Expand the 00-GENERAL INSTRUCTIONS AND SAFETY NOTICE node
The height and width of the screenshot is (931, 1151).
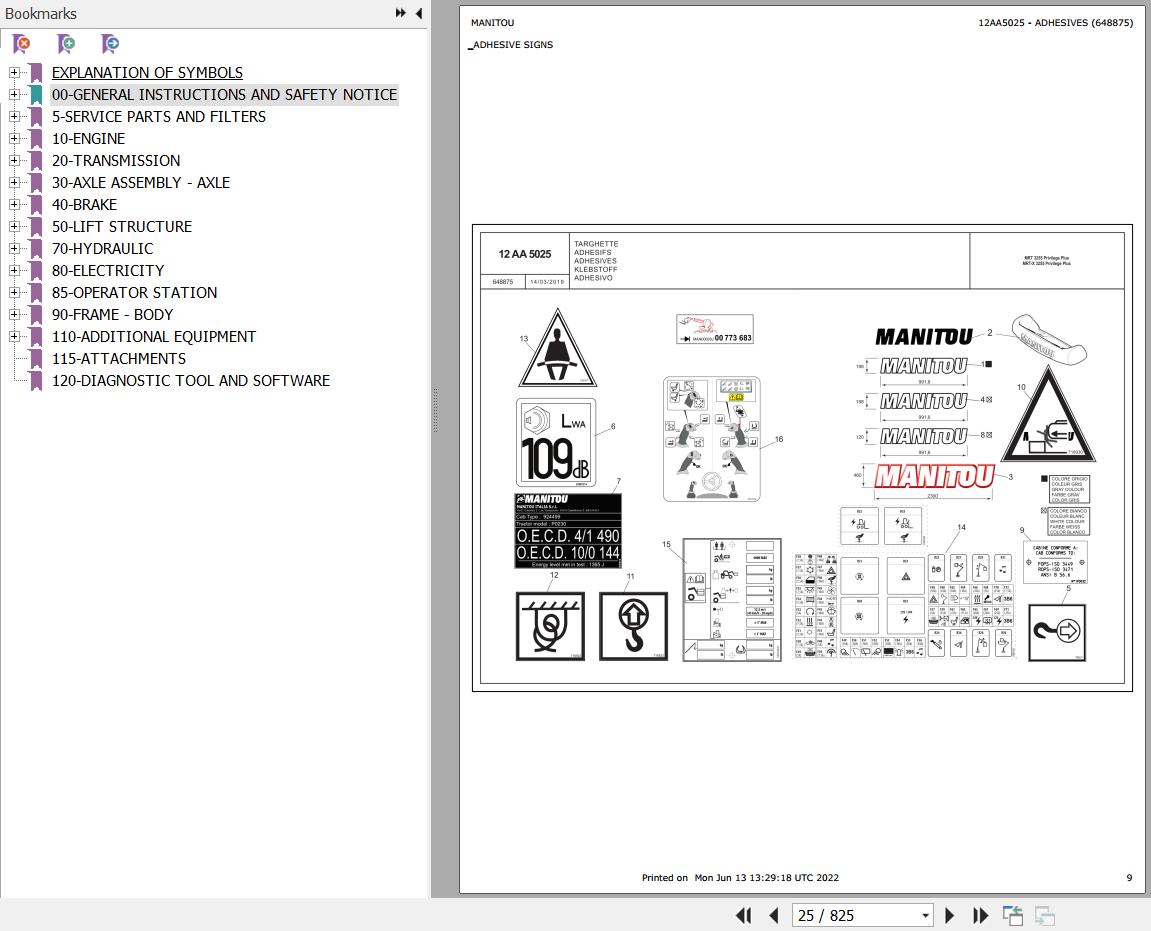click(14, 95)
